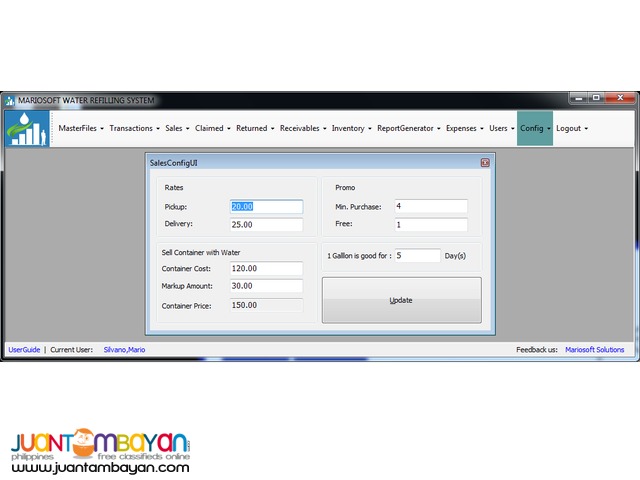
Task: Minimize the Mariosoft application window
Action: (x=578, y=98)
